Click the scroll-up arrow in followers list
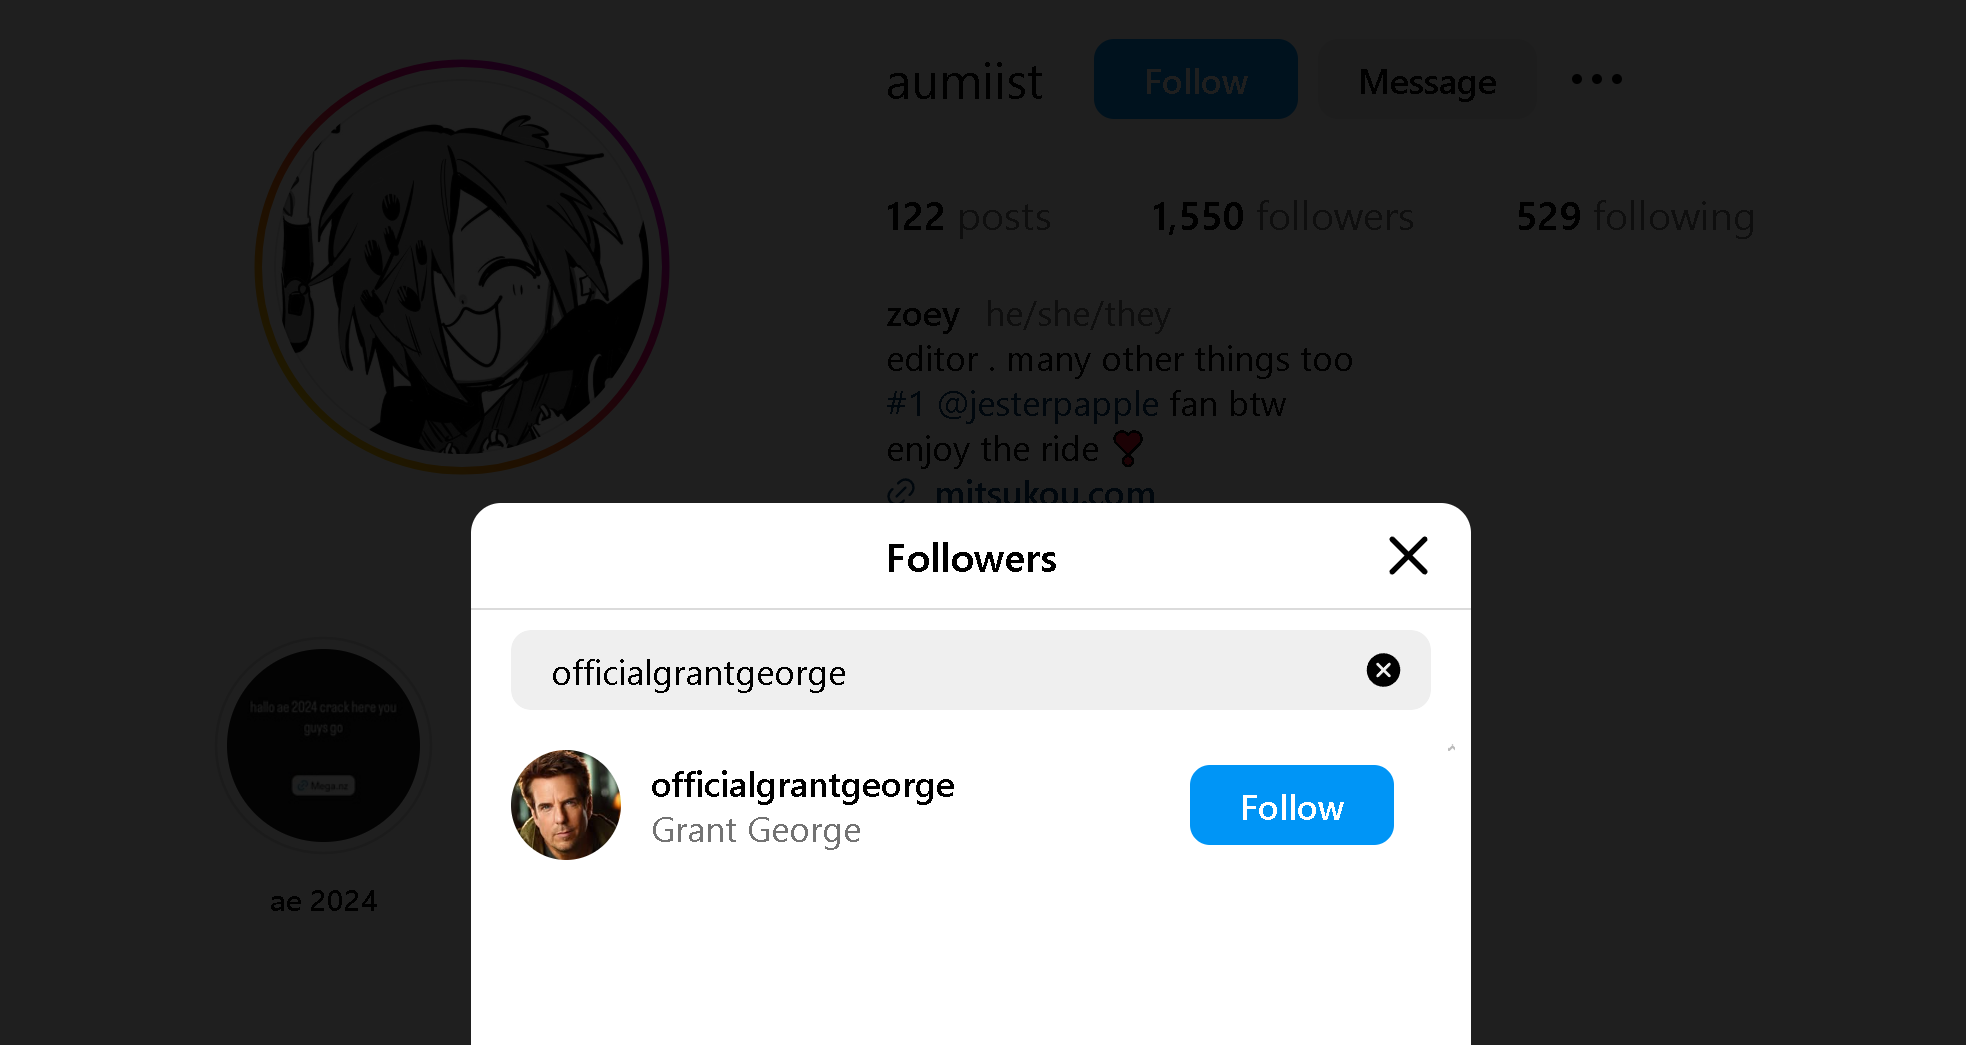The image size is (1966, 1045). pyautogui.click(x=1451, y=748)
